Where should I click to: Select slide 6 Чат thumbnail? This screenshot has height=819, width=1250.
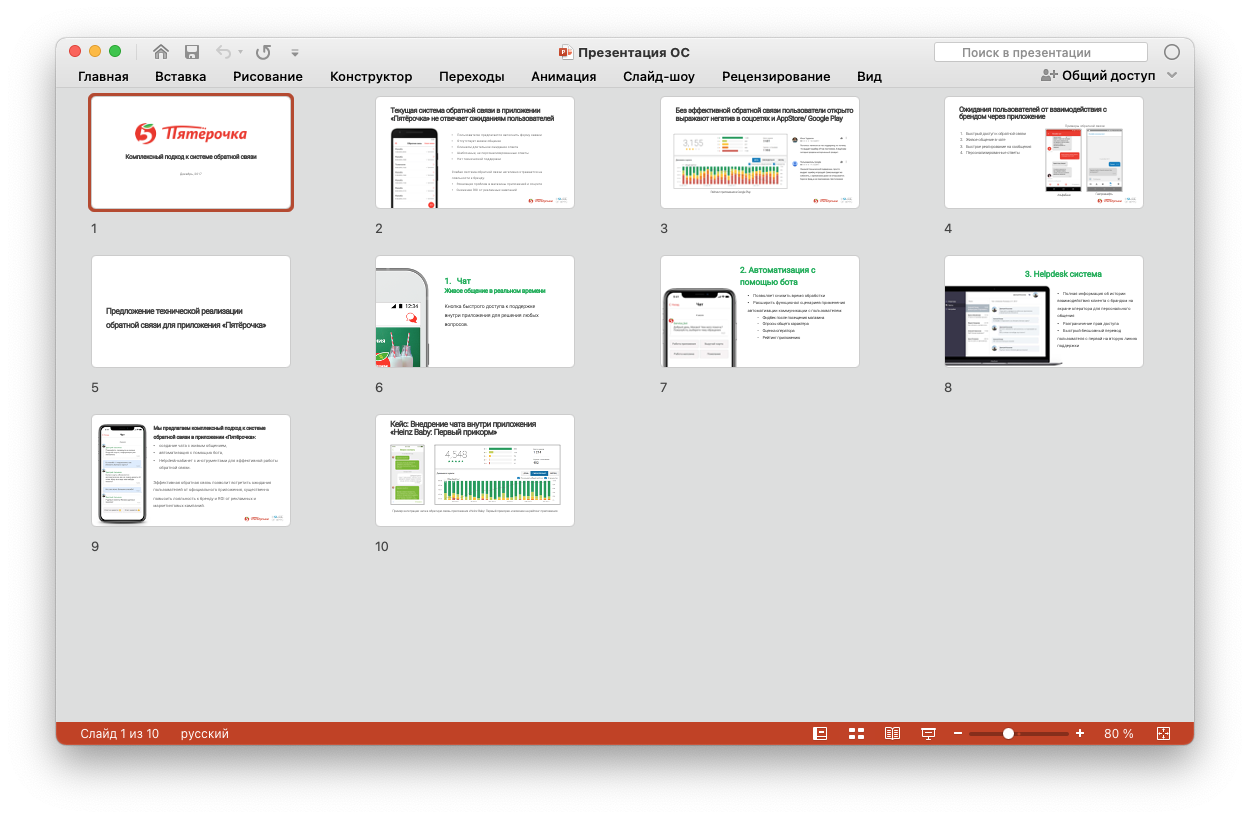[475, 311]
